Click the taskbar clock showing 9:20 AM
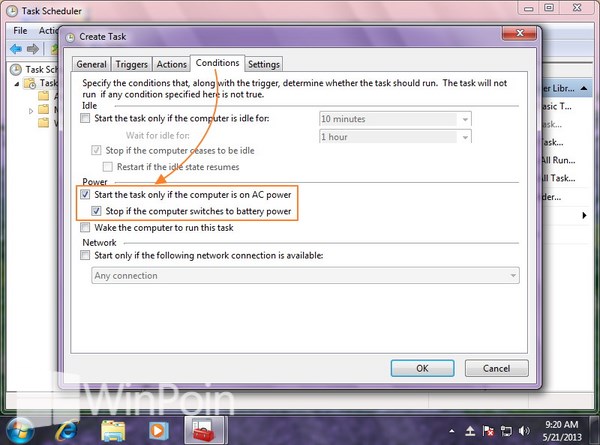The width and height of the screenshot is (600, 445). (x=561, y=430)
